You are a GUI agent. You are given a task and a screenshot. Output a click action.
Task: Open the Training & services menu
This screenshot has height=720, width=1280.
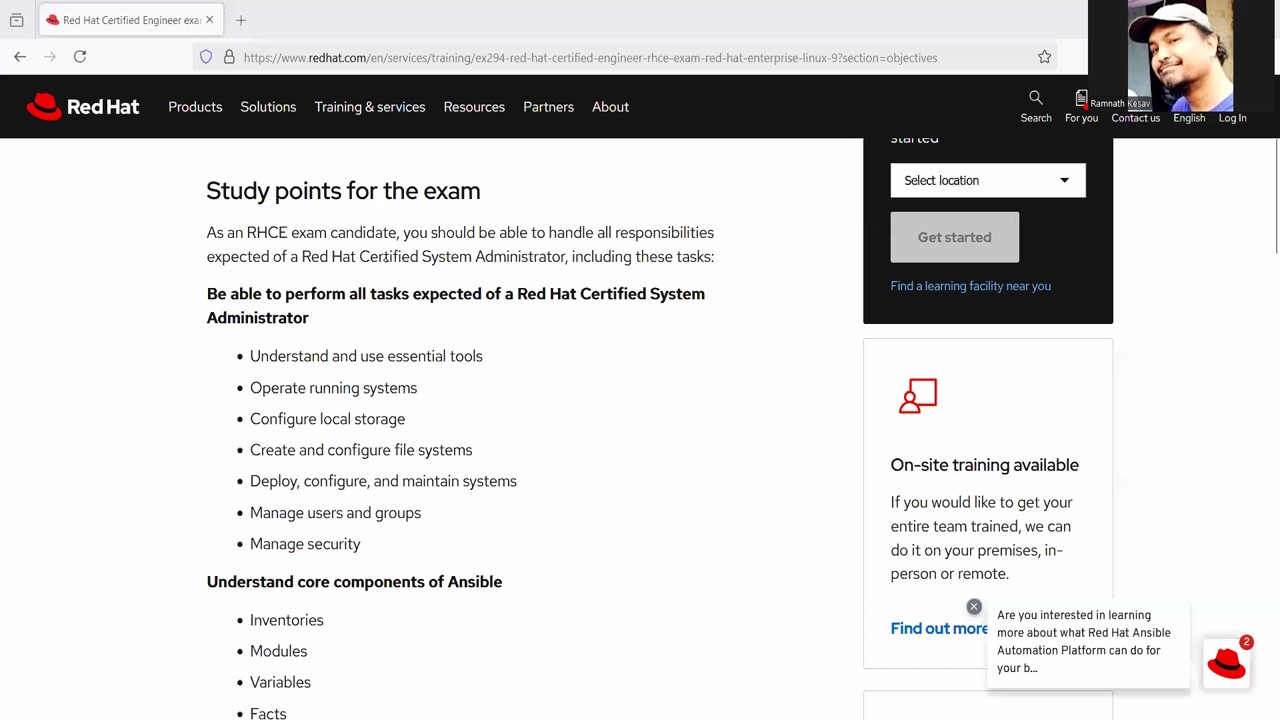point(370,107)
